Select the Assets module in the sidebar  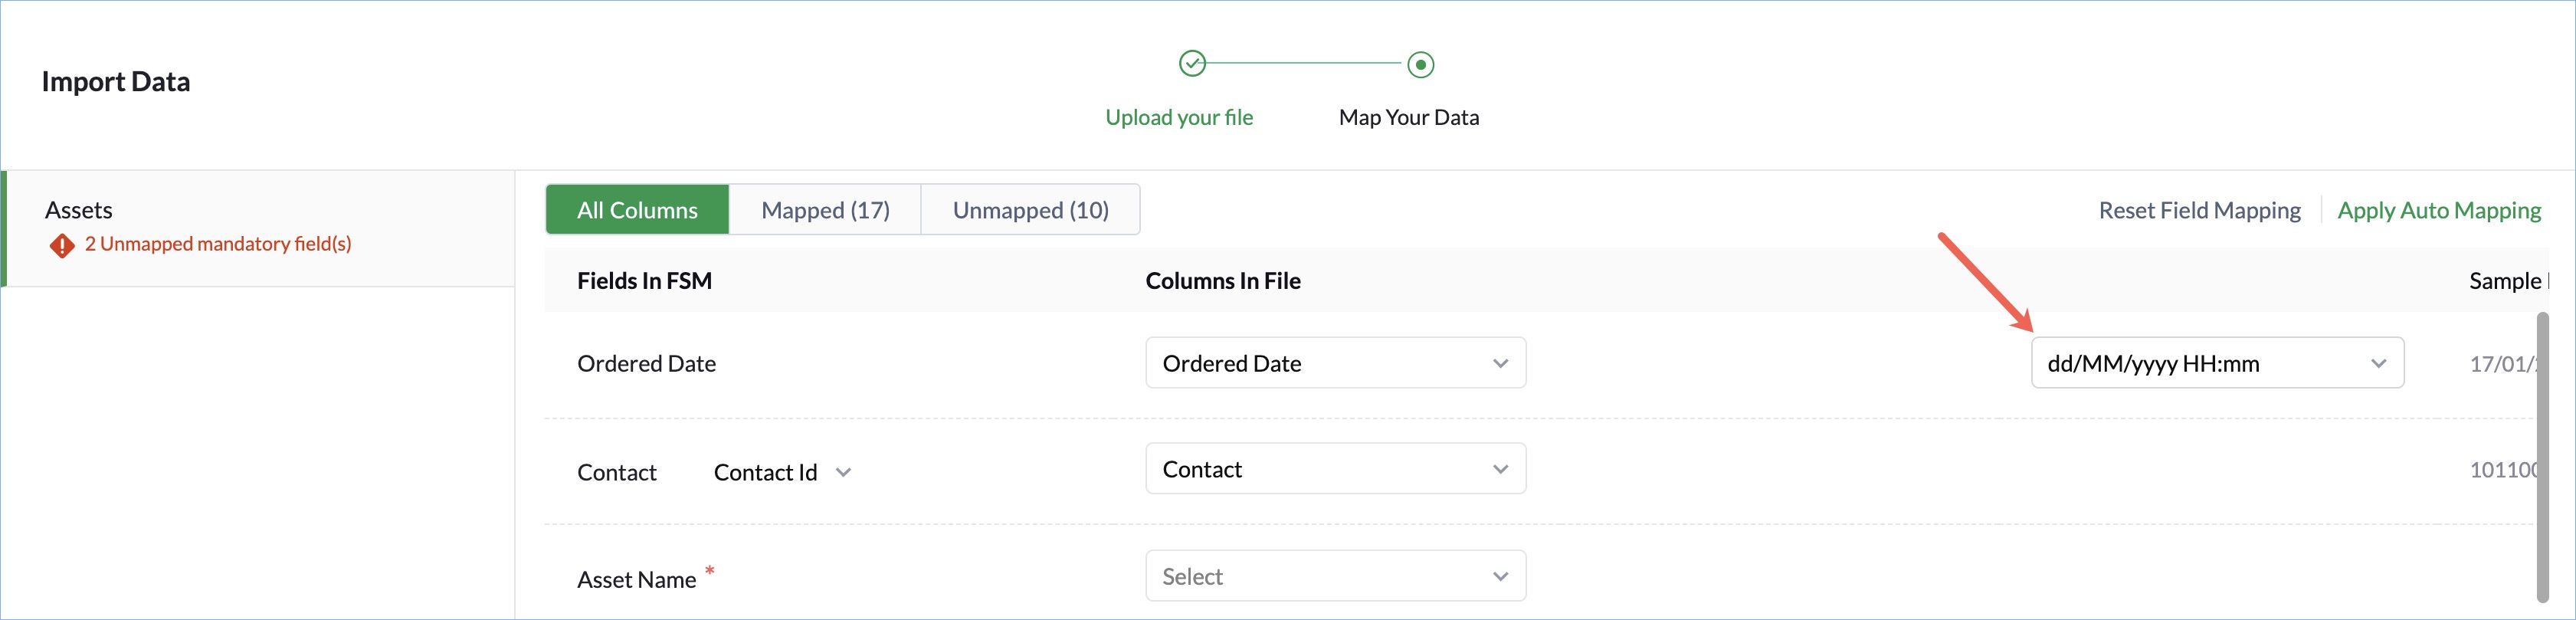coord(79,210)
